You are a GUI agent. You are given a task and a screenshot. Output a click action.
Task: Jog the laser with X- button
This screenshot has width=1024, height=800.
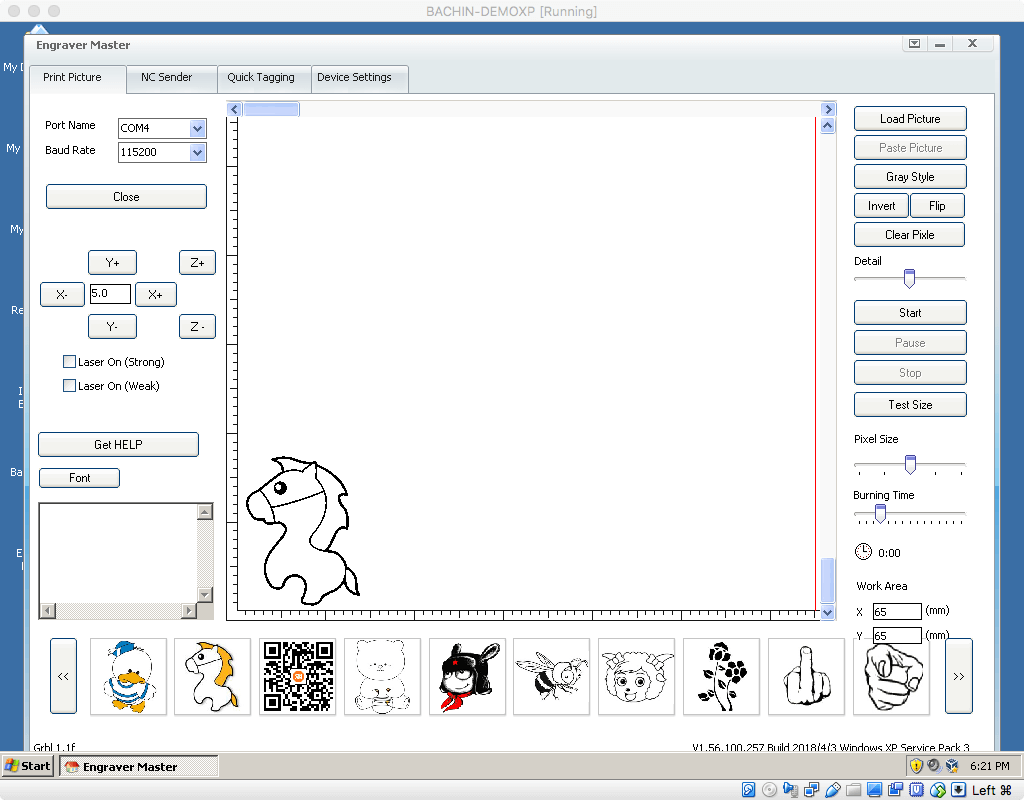pos(62,295)
